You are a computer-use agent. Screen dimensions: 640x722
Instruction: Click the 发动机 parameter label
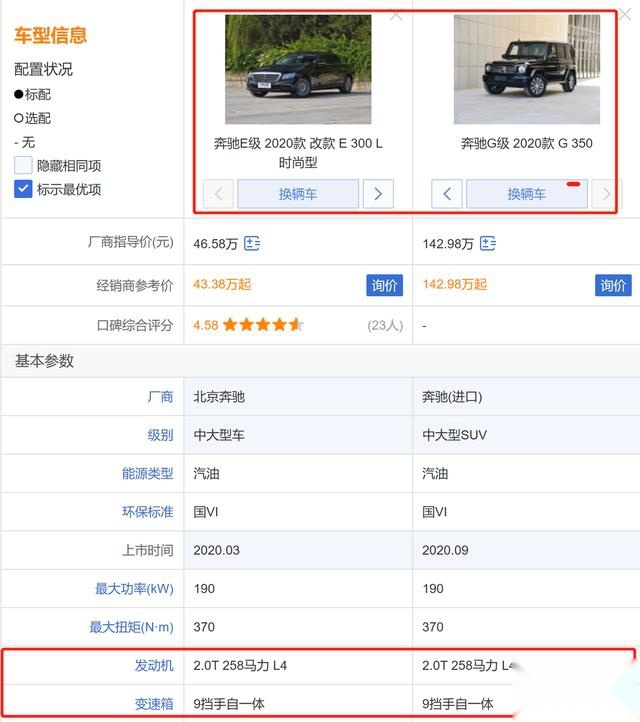tap(154, 665)
